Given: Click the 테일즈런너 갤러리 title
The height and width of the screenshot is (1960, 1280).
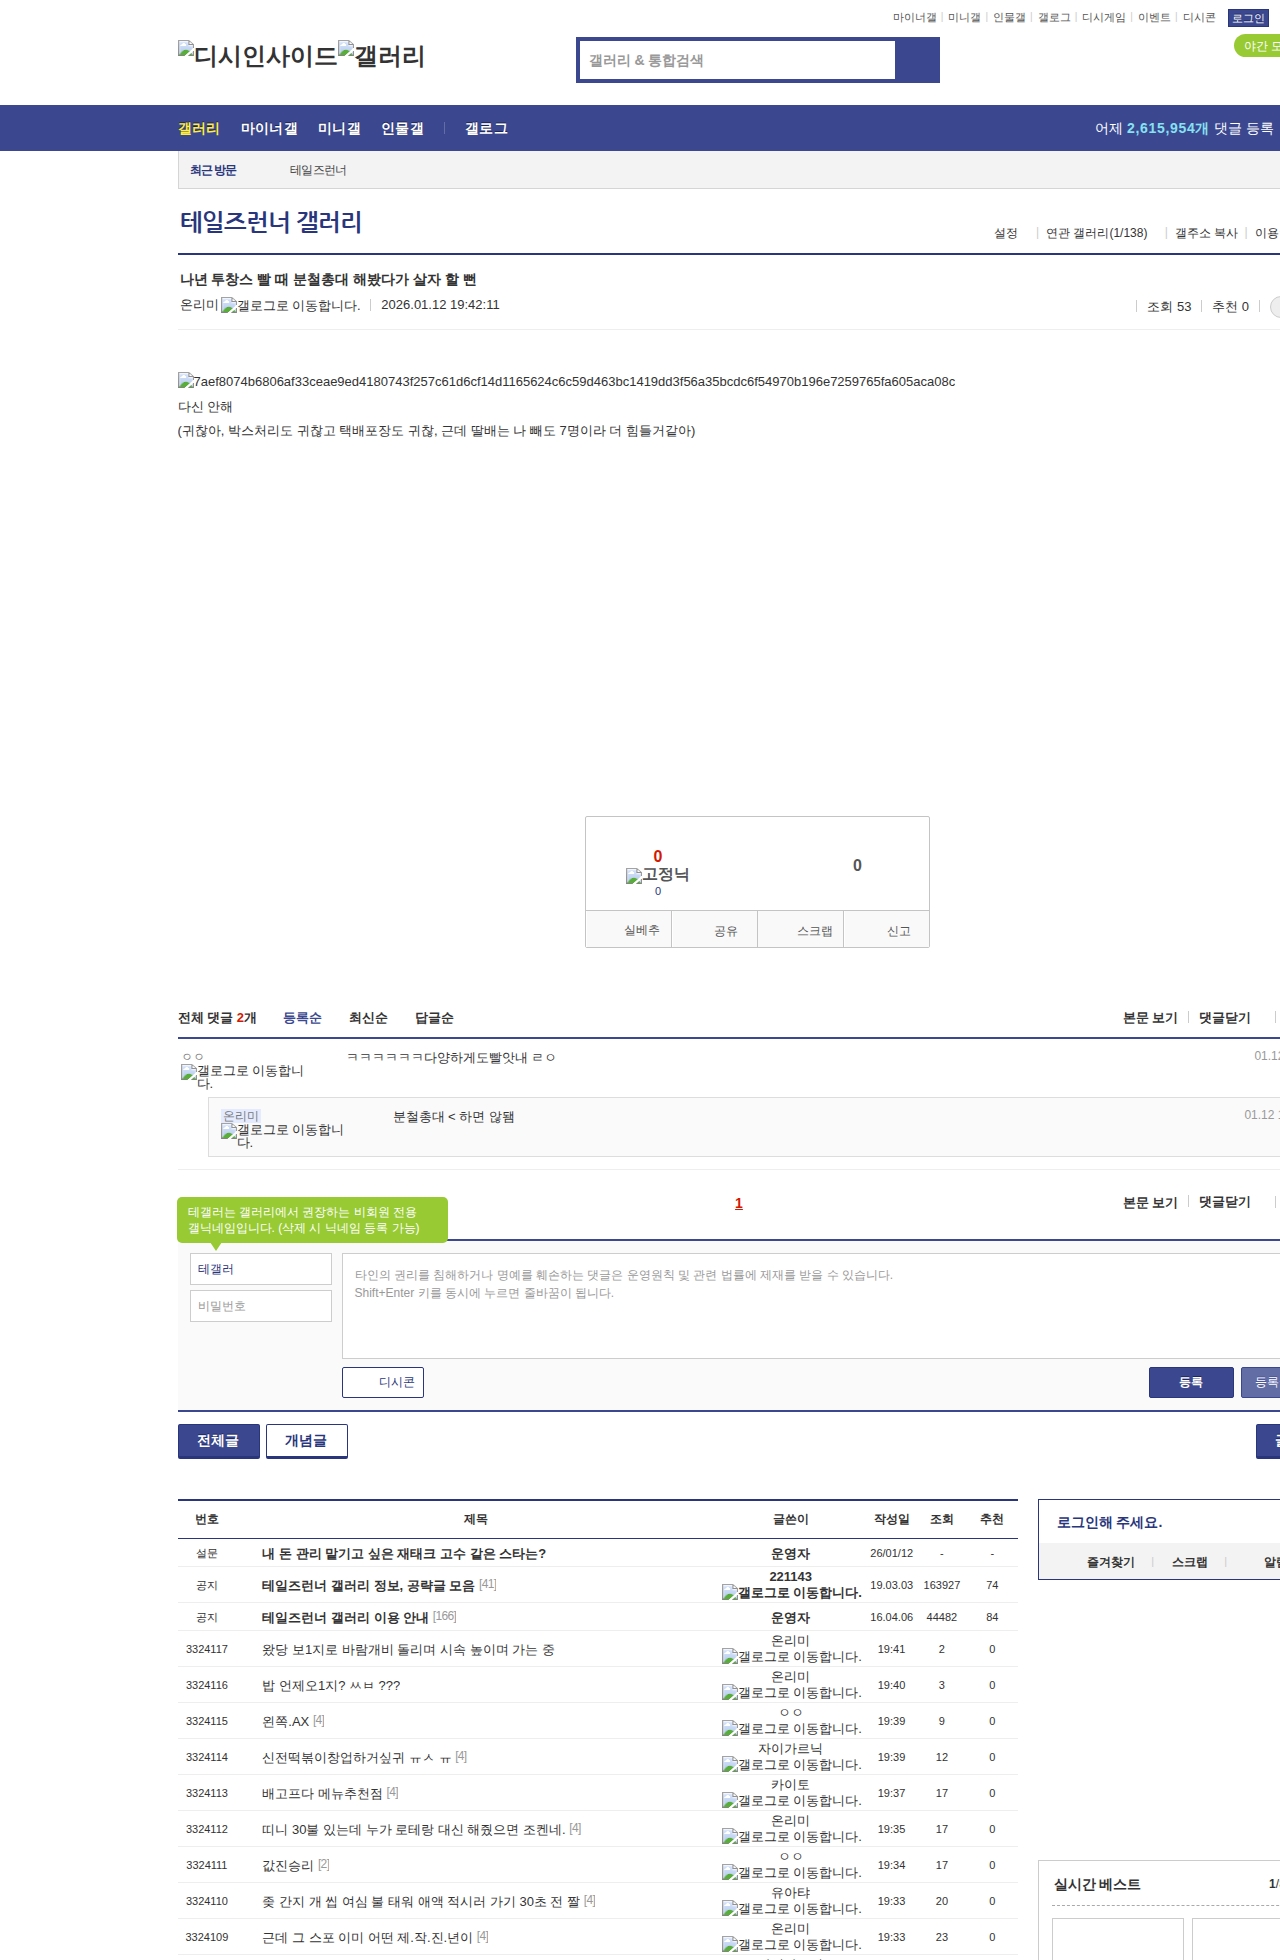Looking at the screenshot, I should pyautogui.click(x=271, y=222).
